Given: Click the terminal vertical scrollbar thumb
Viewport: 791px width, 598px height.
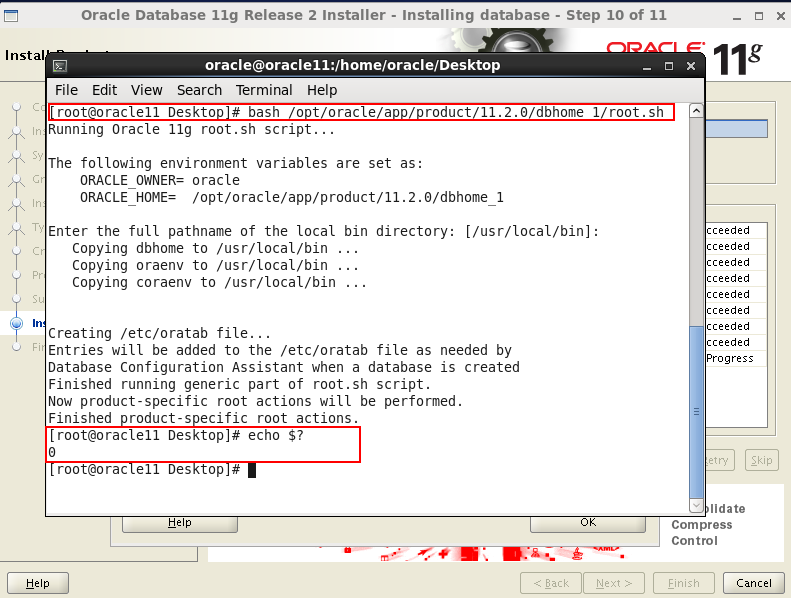Looking at the screenshot, I should click(696, 411).
